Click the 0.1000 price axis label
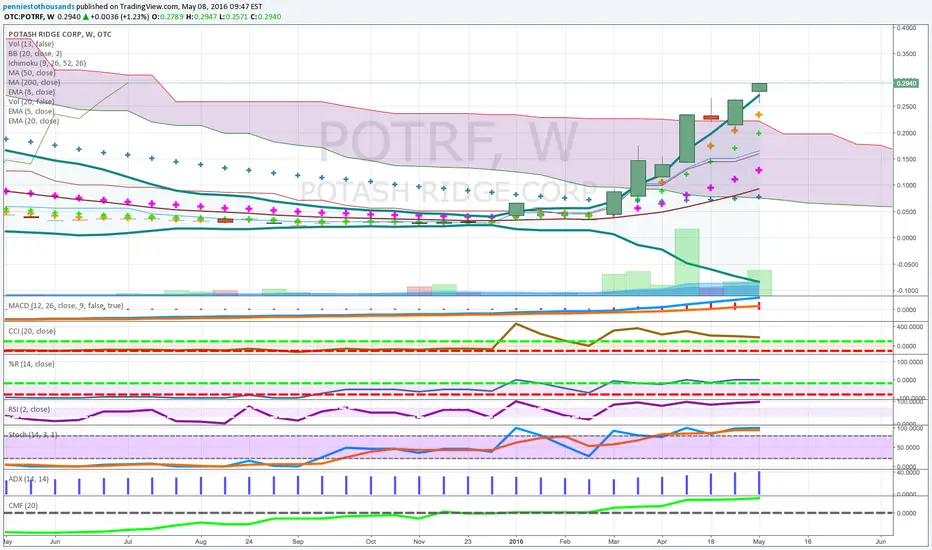The width and height of the screenshot is (932, 550). [x=908, y=185]
